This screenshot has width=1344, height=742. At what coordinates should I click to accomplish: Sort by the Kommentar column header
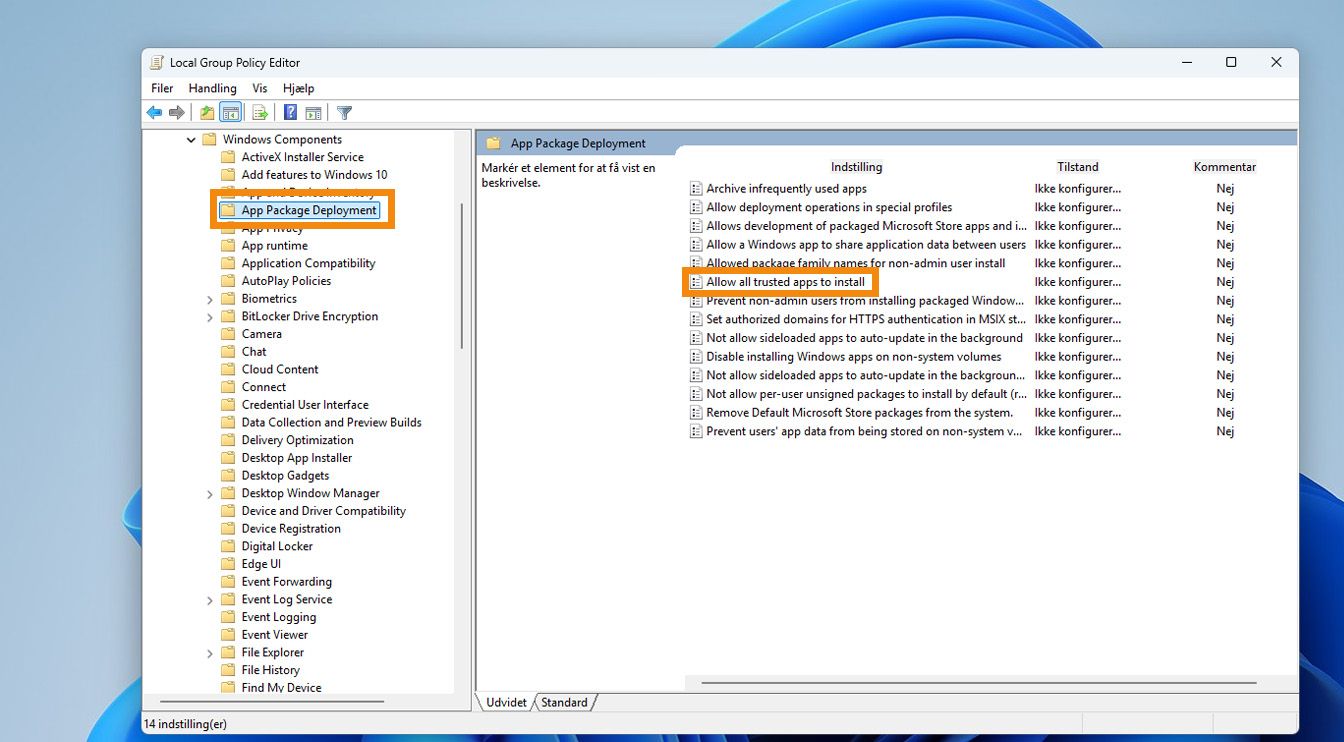[1225, 167]
